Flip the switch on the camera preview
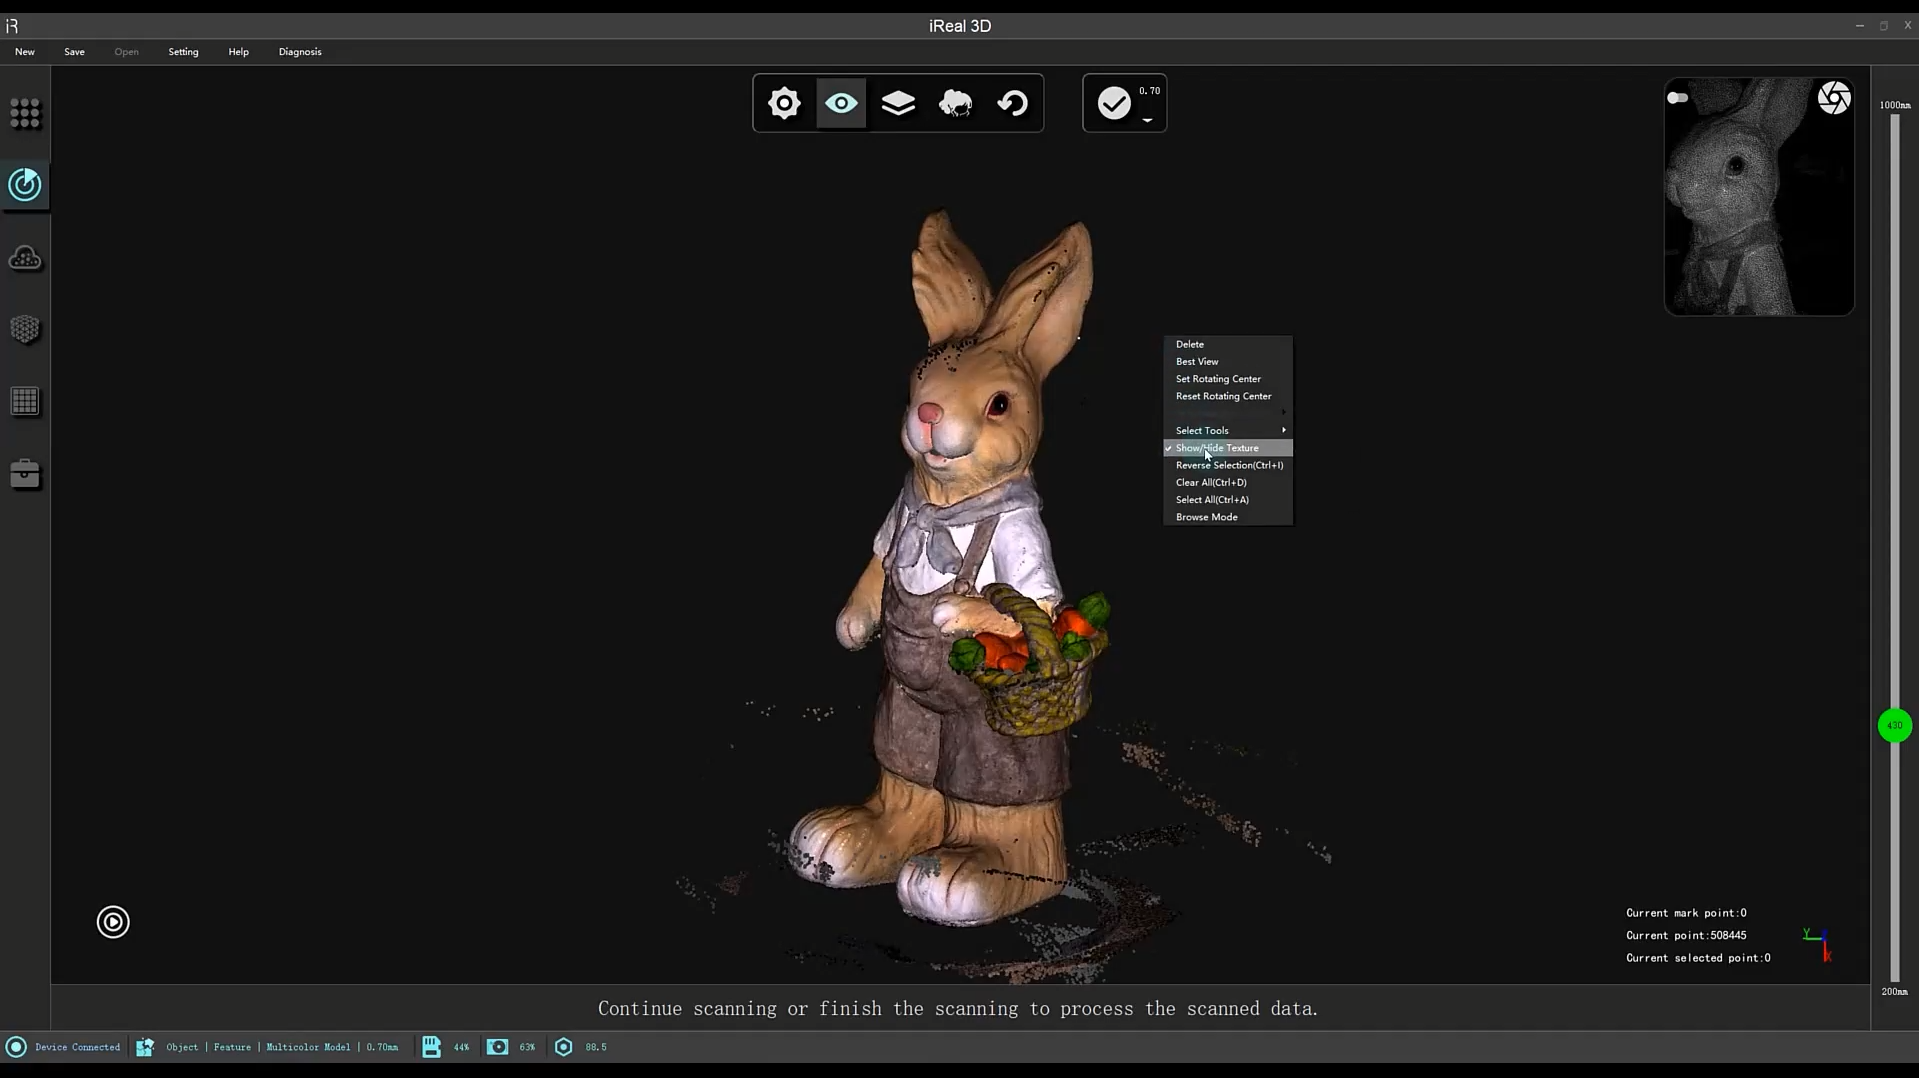1919x1078 pixels. (1678, 98)
